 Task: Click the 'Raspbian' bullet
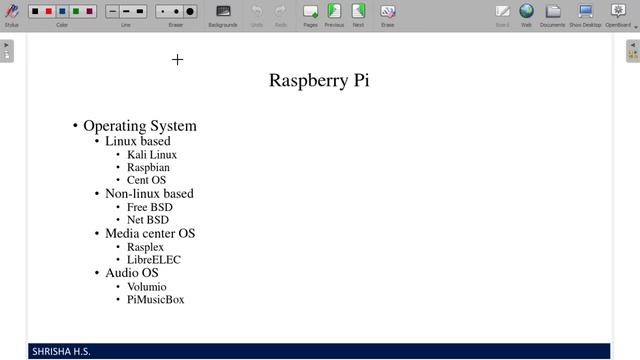[x=148, y=168]
